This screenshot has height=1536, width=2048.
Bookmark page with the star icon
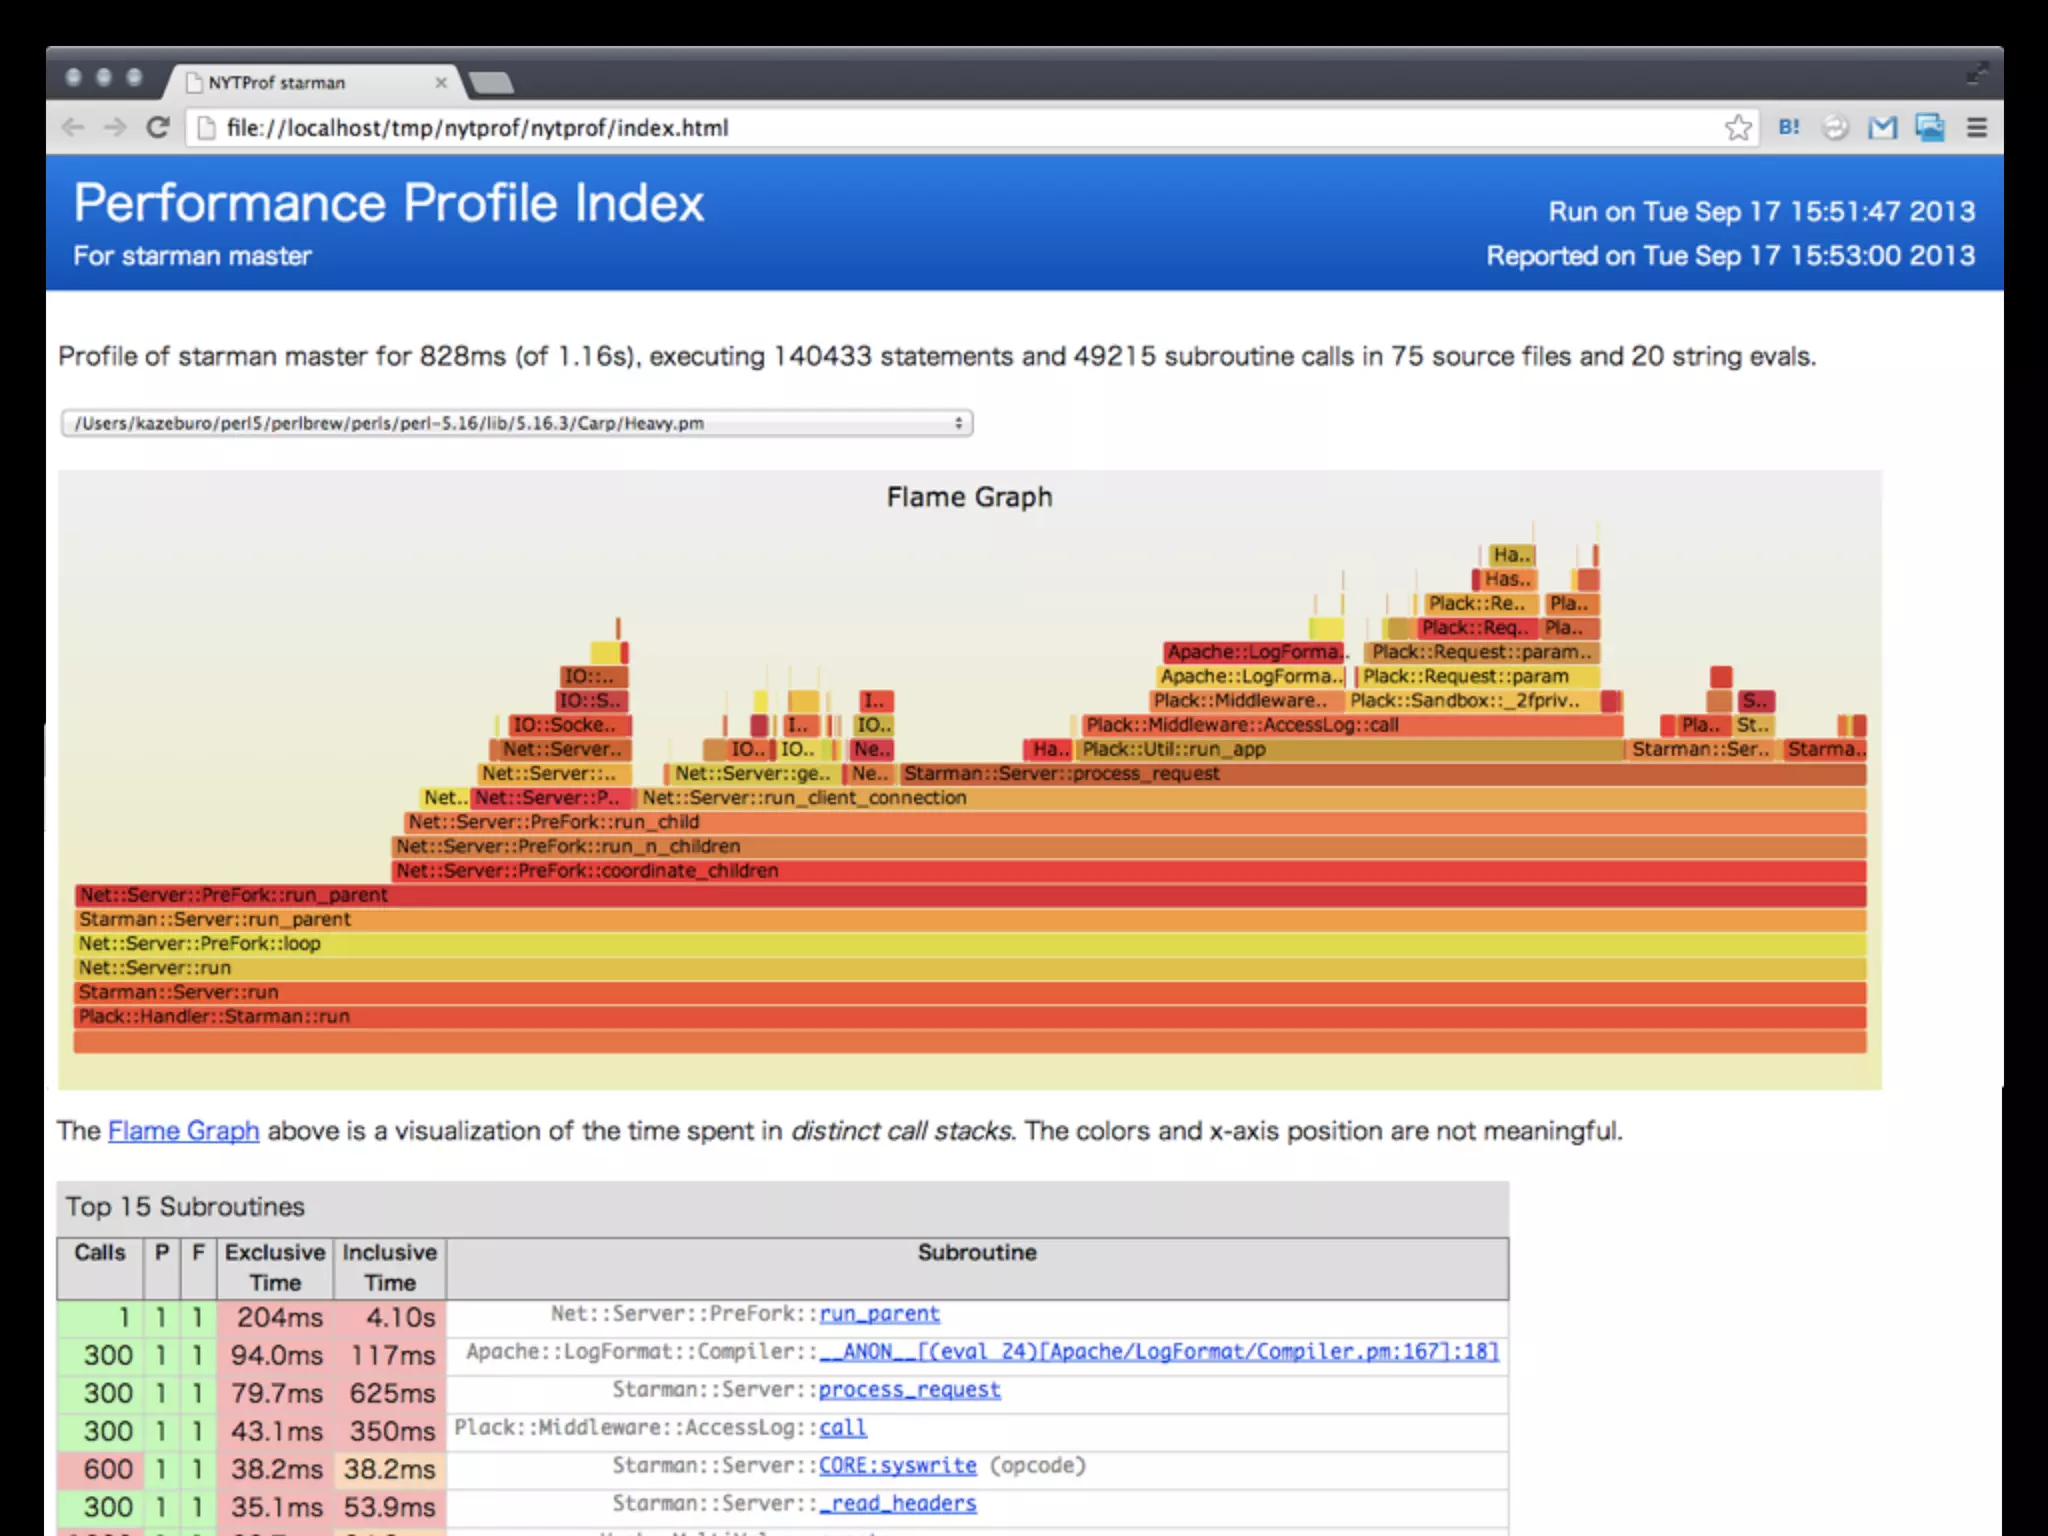(1738, 127)
